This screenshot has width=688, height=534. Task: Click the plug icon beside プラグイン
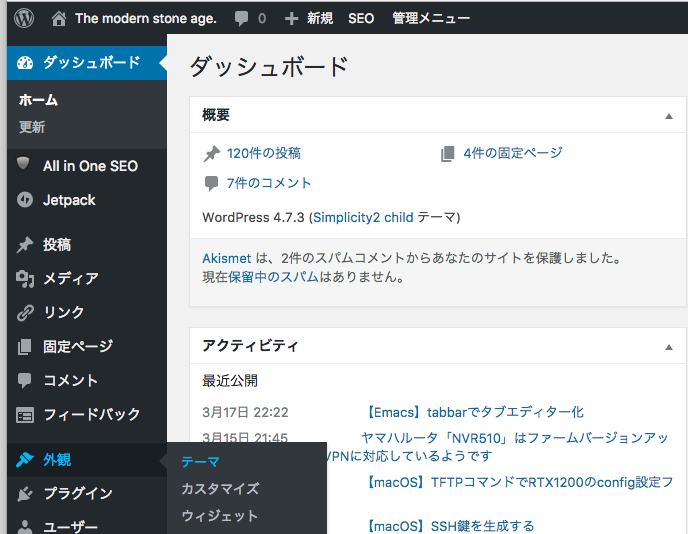(25, 494)
